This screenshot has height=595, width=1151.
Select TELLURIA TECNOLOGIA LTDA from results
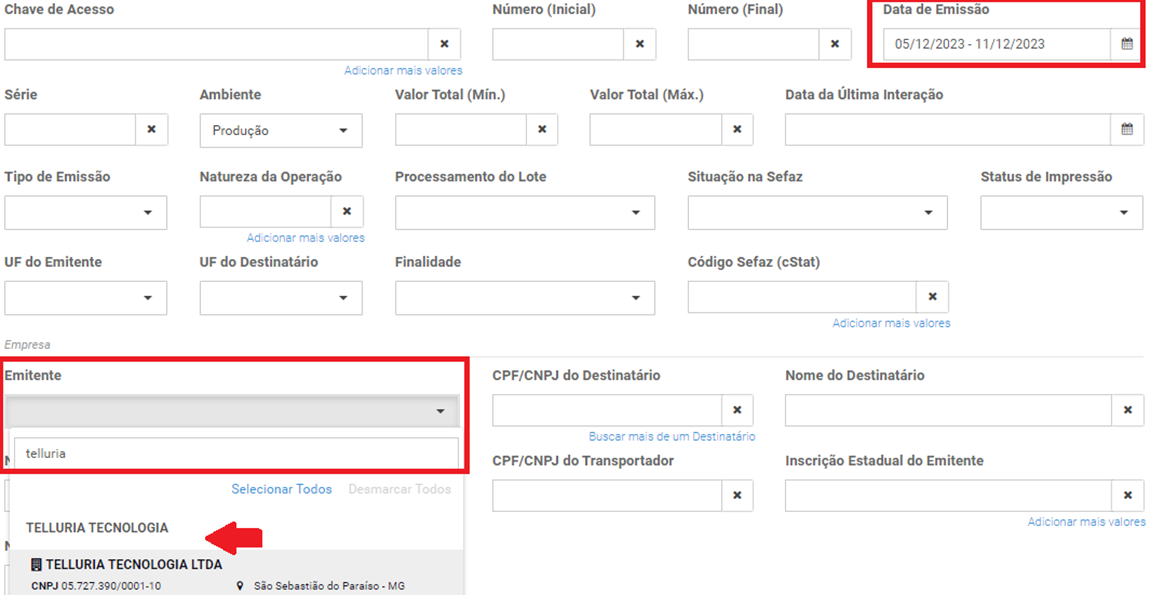point(236,573)
